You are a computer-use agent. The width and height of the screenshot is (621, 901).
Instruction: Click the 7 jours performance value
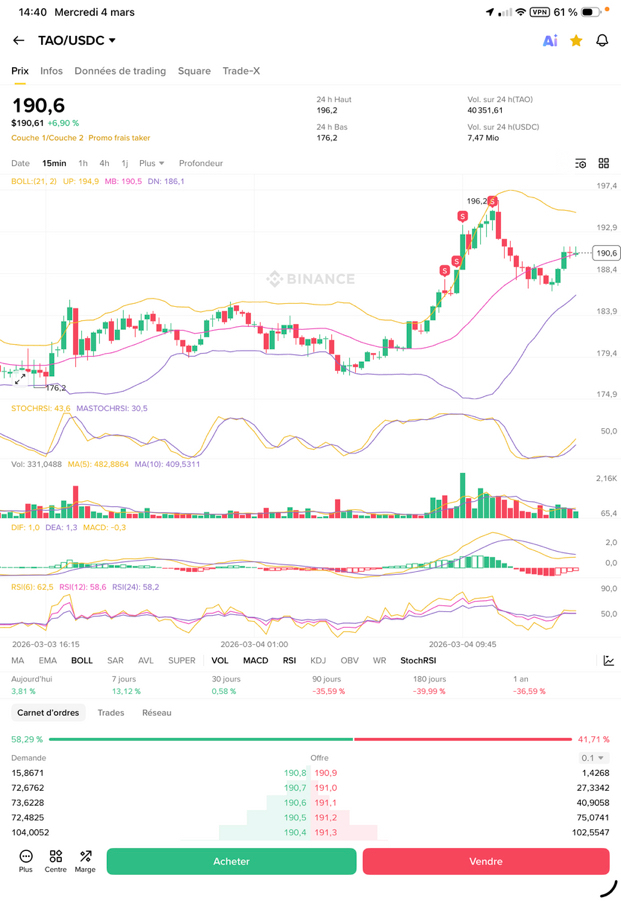[126, 691]
